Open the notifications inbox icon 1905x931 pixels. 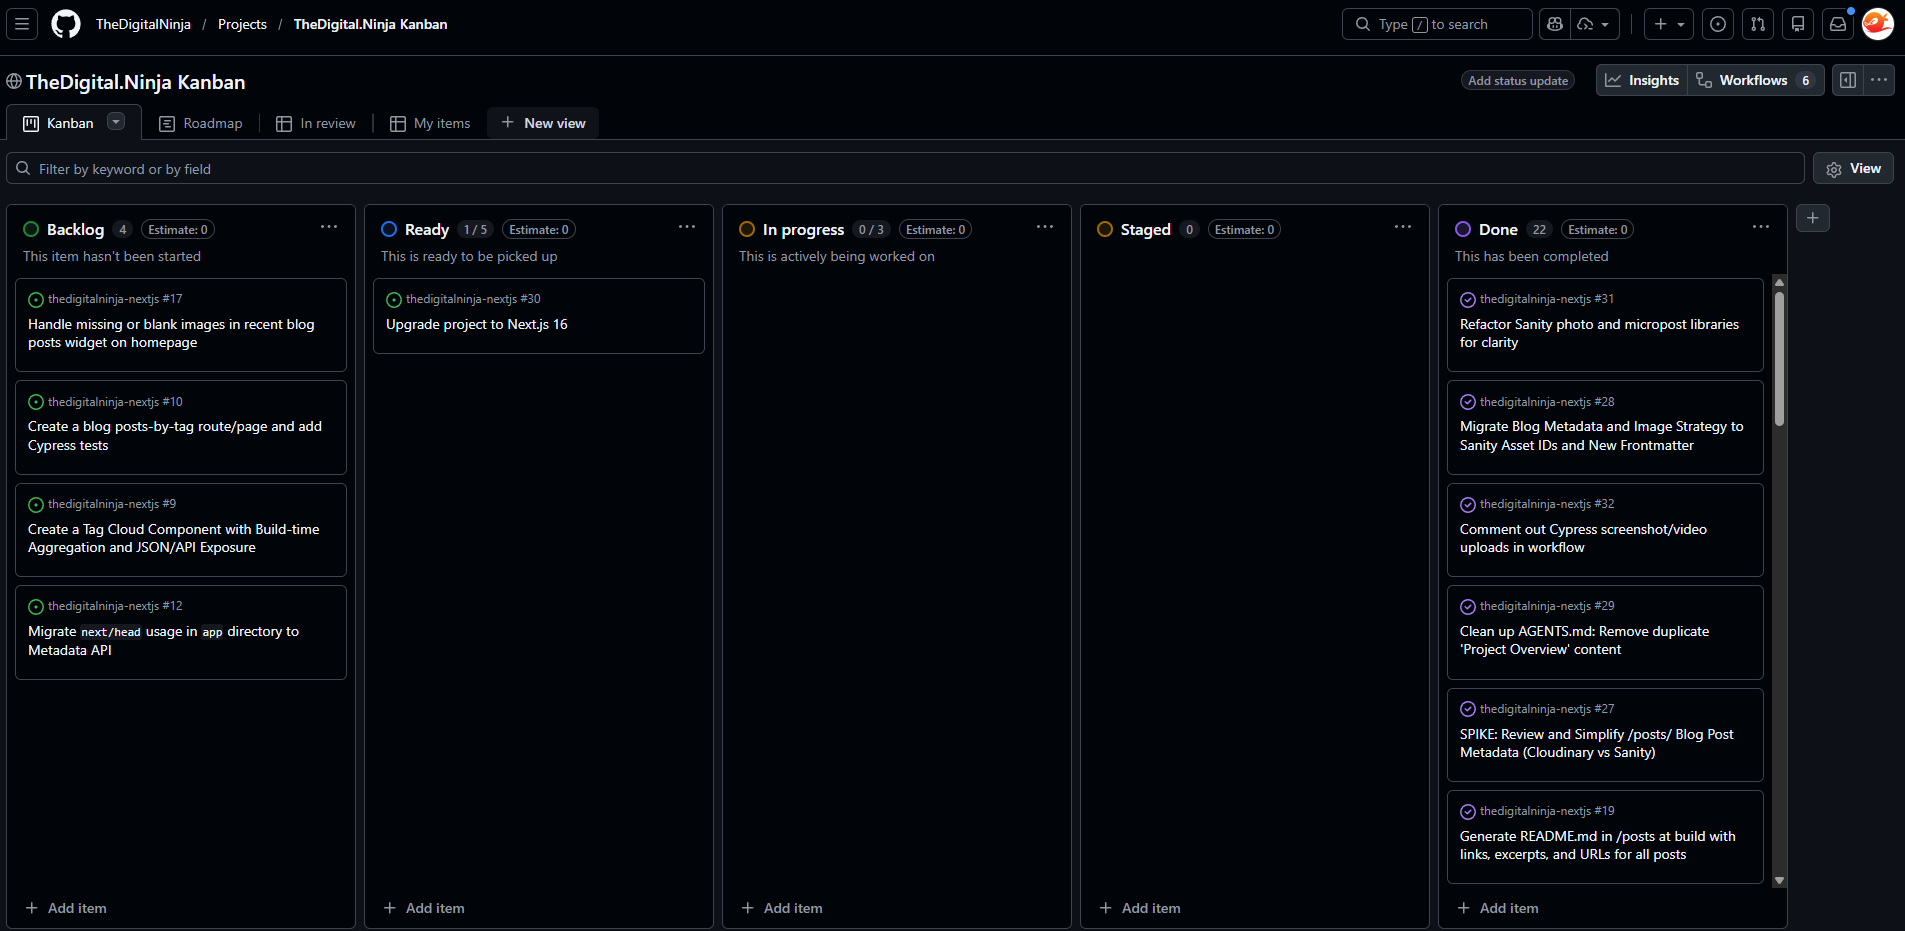tap(1838, 24)
